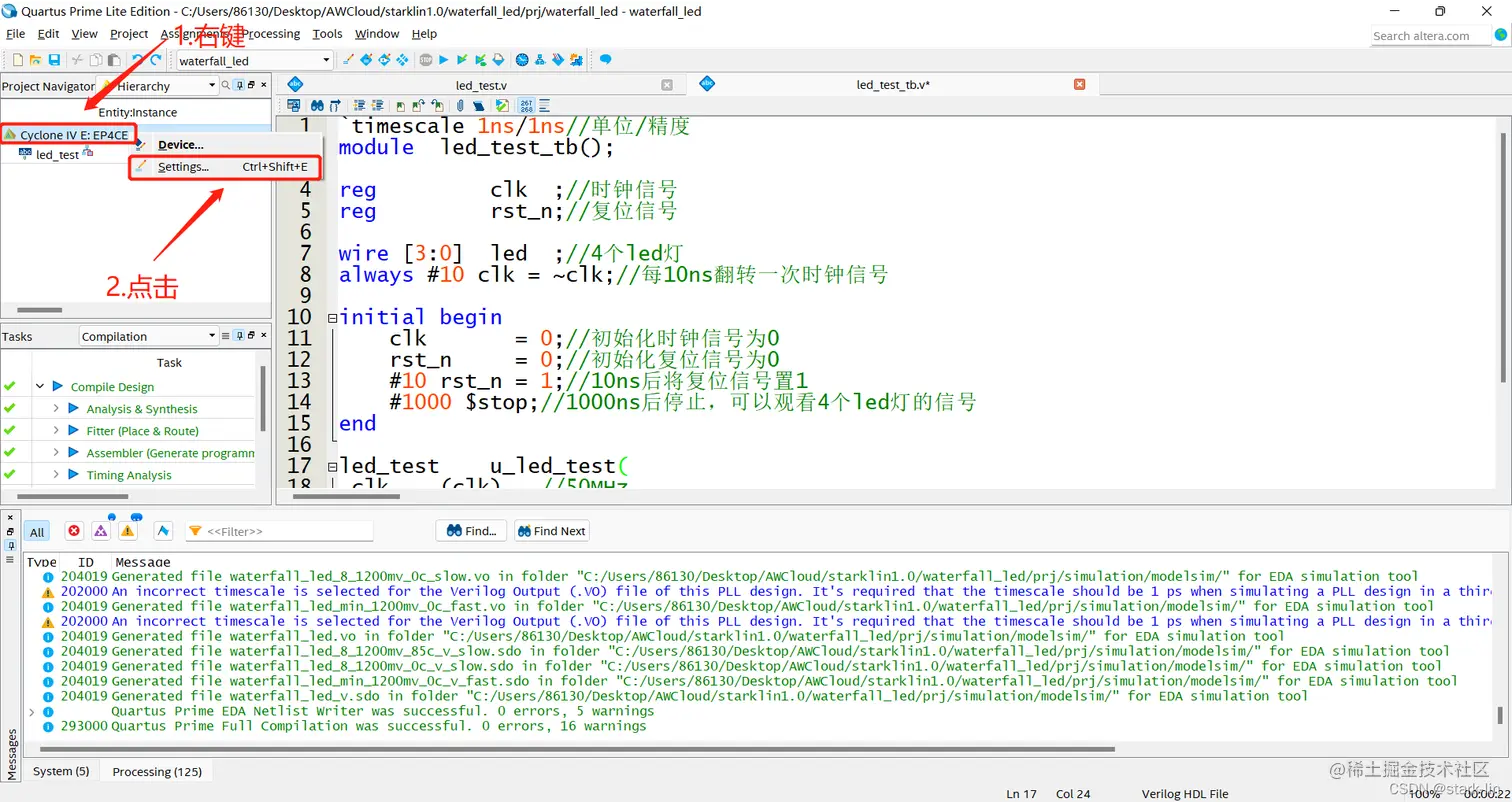Image resolution: width=1512 pixels, height=802 pixels.
Task: Switch to Processing (125) messages tab
Action: click(157, 771)
